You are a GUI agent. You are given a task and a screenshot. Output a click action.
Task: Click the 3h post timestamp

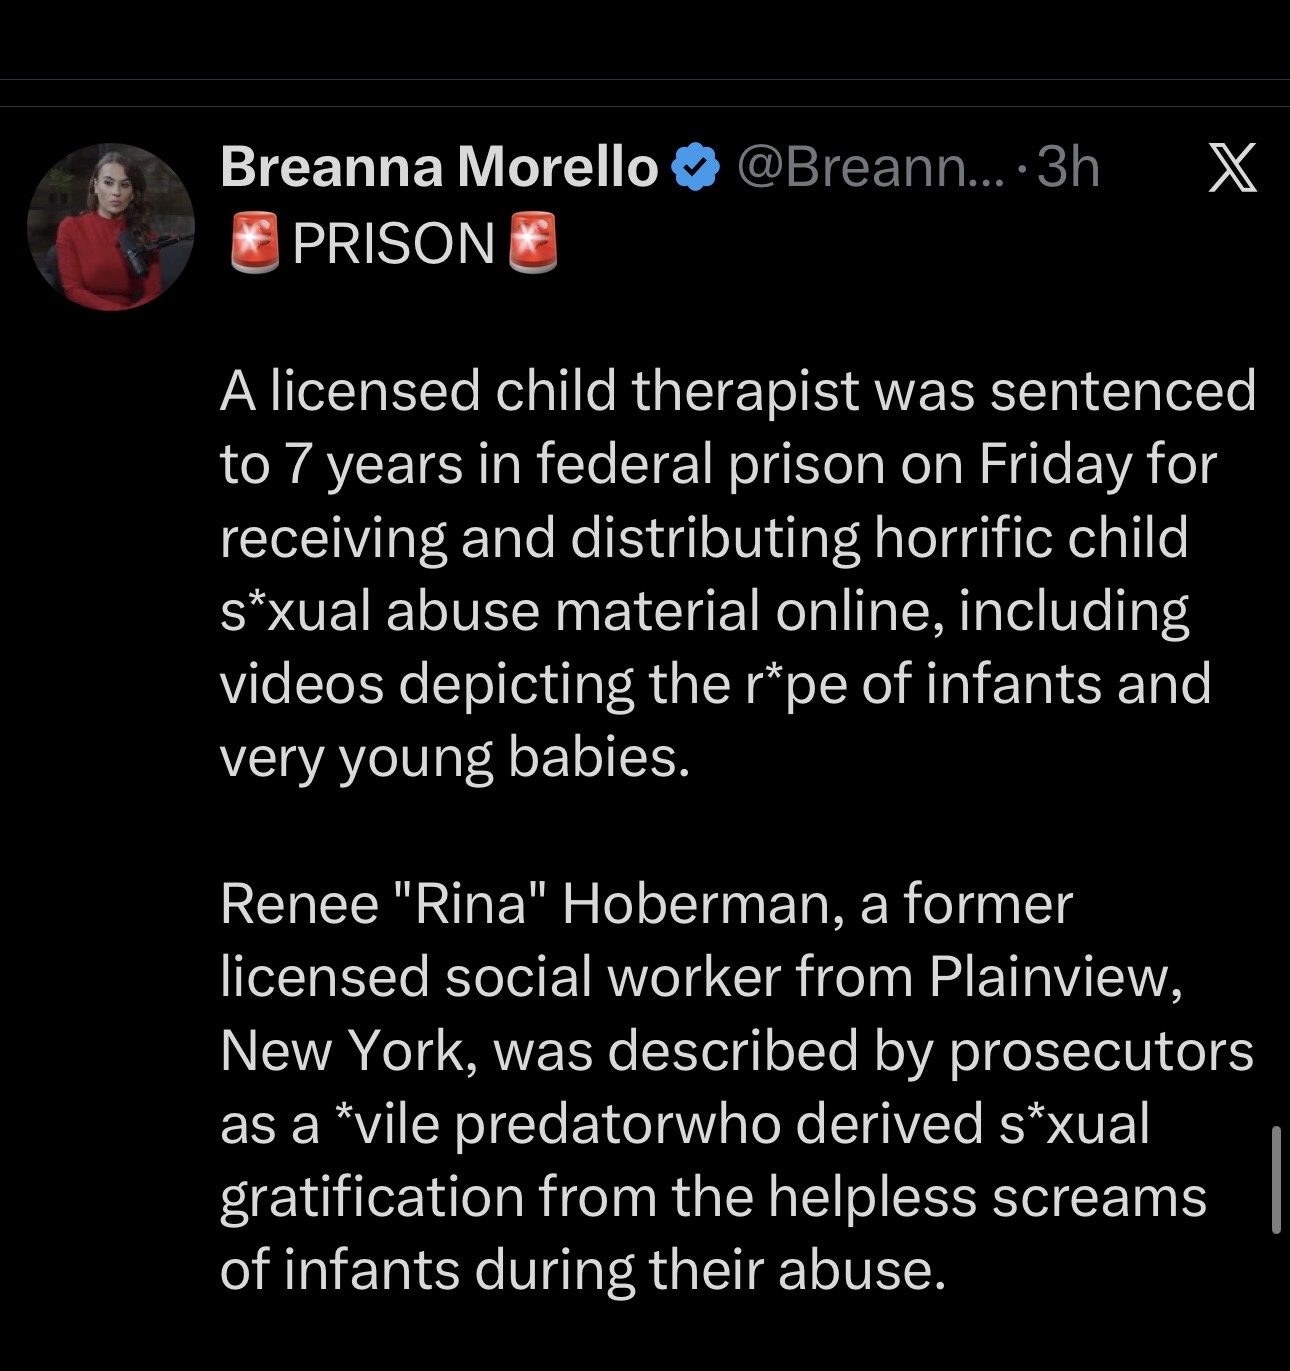click(1068, 167)
